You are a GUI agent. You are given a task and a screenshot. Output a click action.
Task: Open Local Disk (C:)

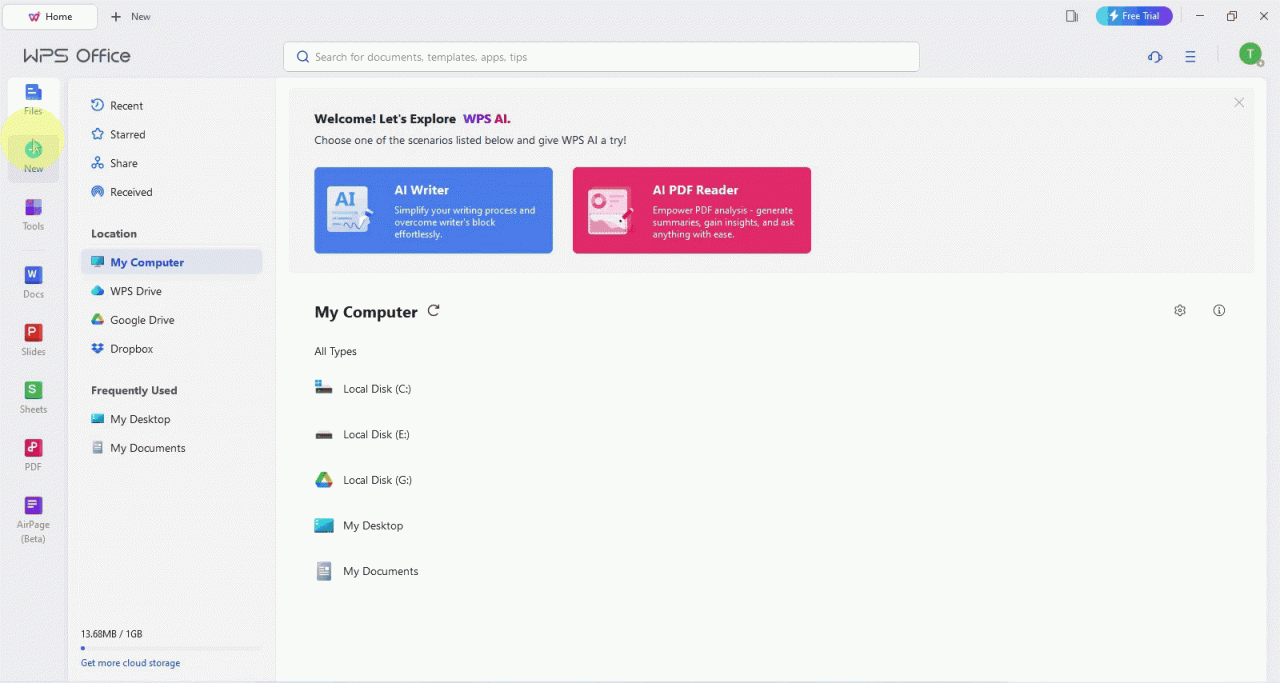[363, 388]
